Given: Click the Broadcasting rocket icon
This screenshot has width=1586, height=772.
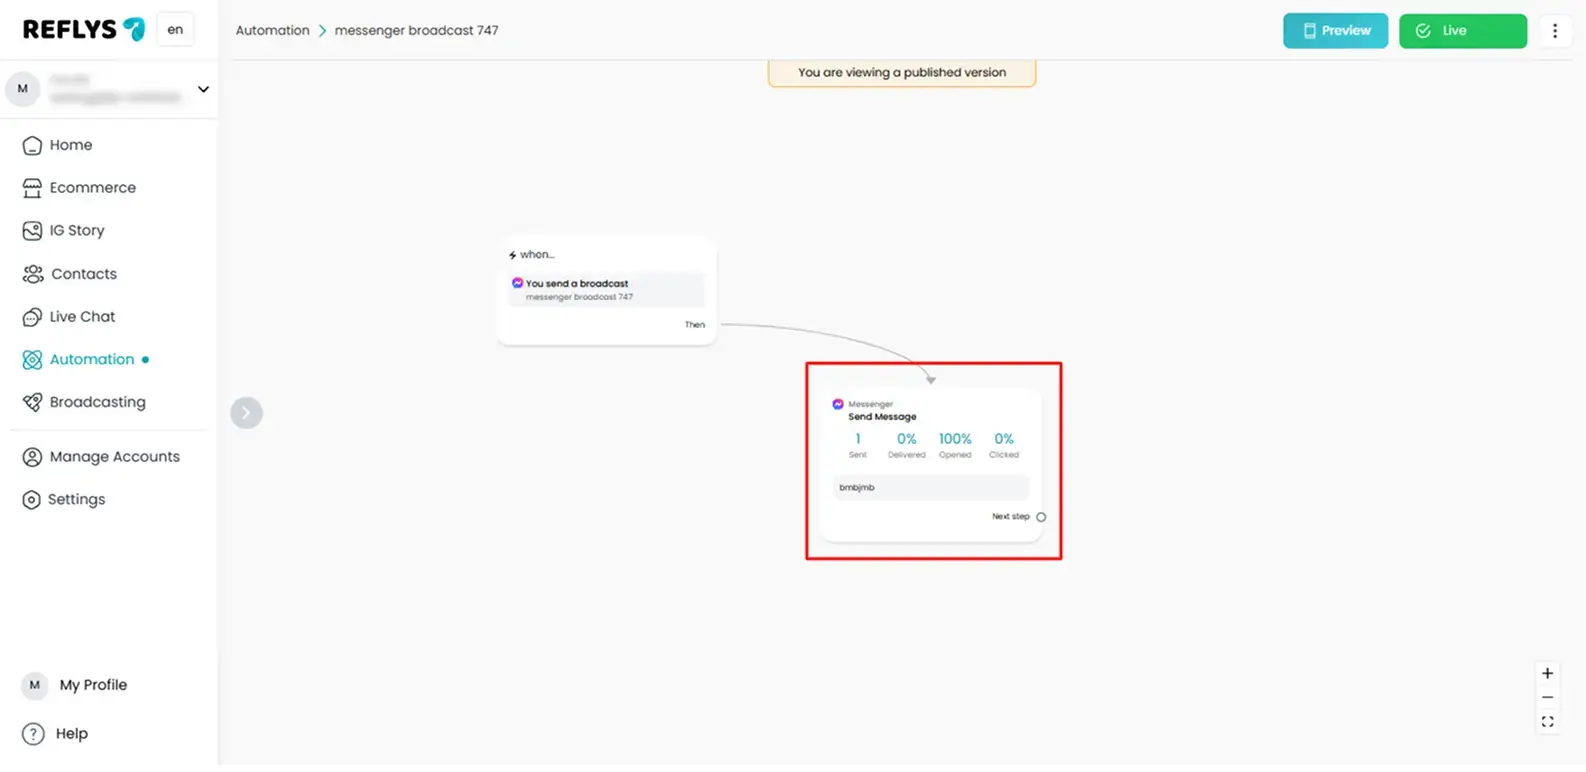Looking at the screenshot, I should (x=32, y=402).
